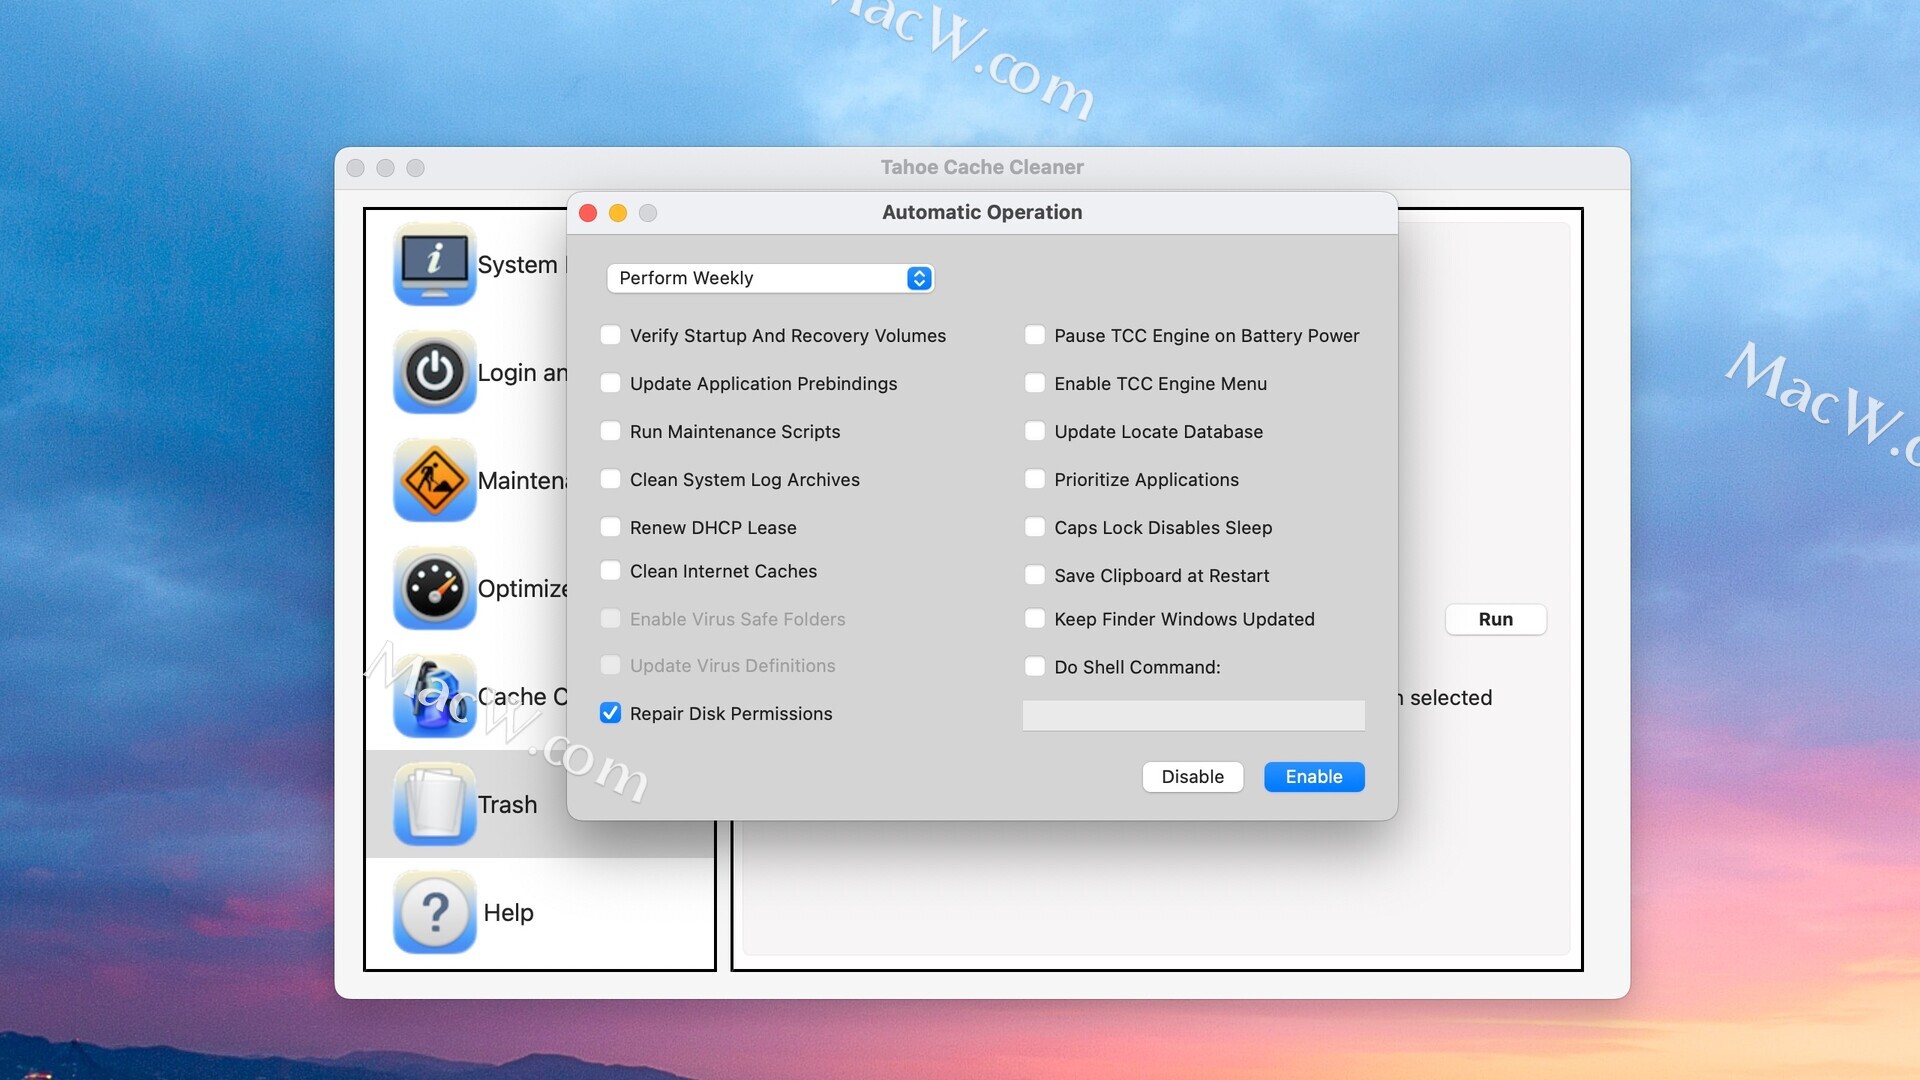1920x1080 pixels.
Task: Open the Perform Weekly schedule dropdown
Action: pyautogui.click(x=770, y=278)
